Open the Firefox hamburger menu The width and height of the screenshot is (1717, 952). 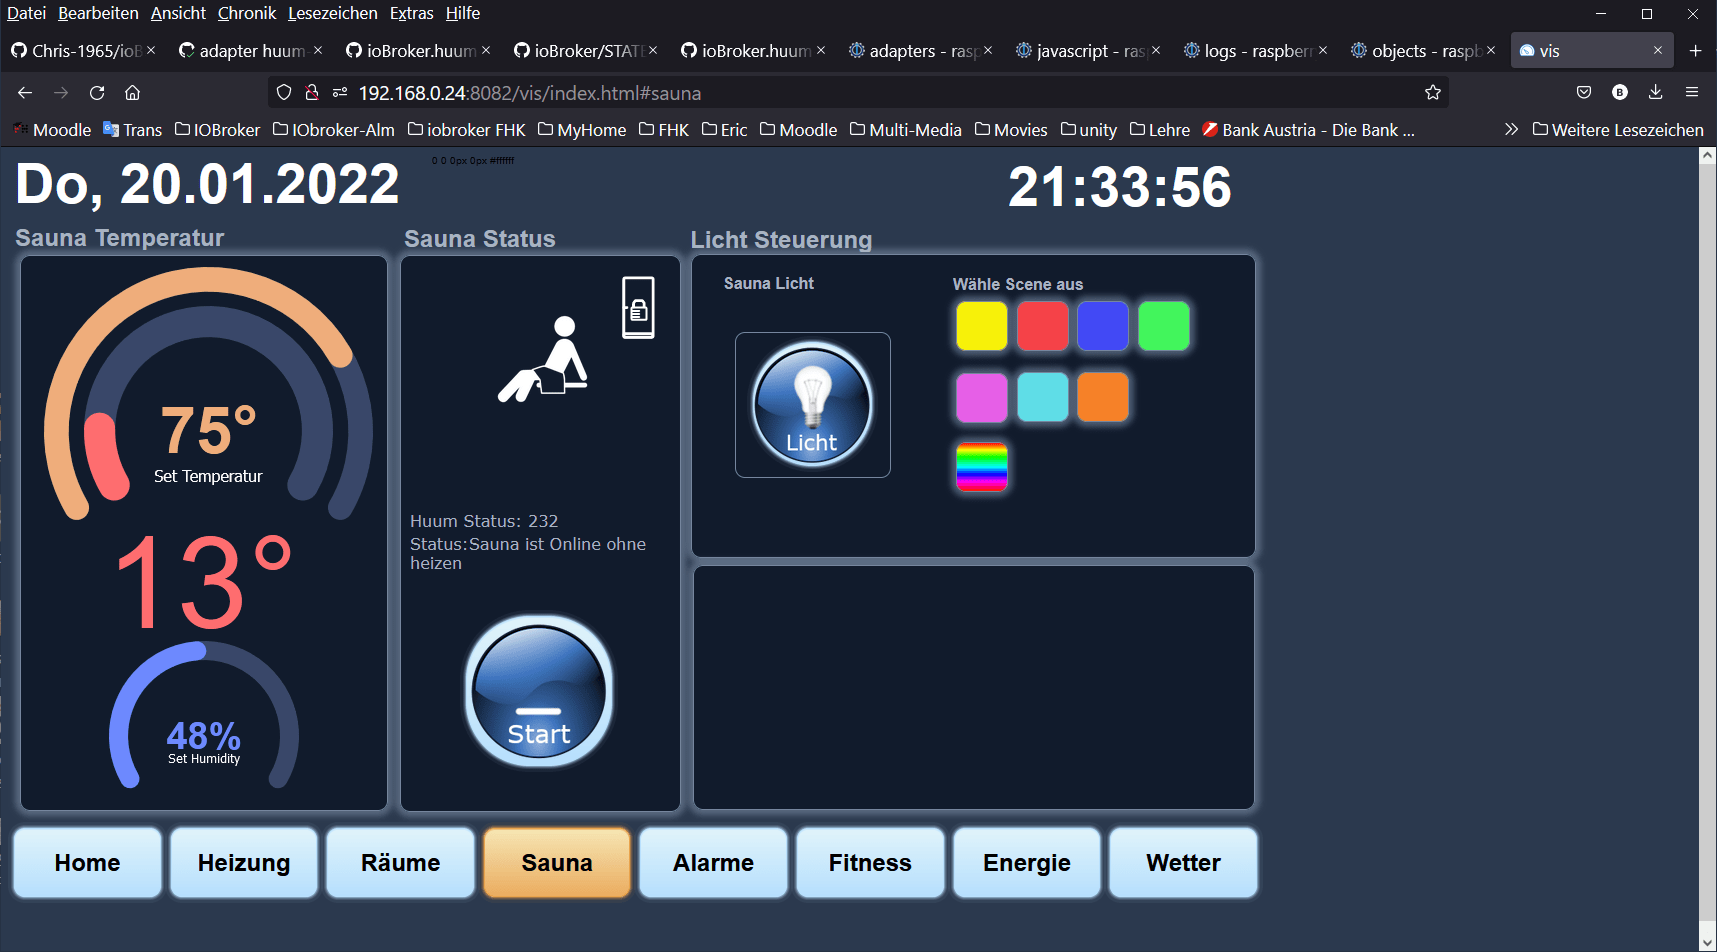point(1692,93)
